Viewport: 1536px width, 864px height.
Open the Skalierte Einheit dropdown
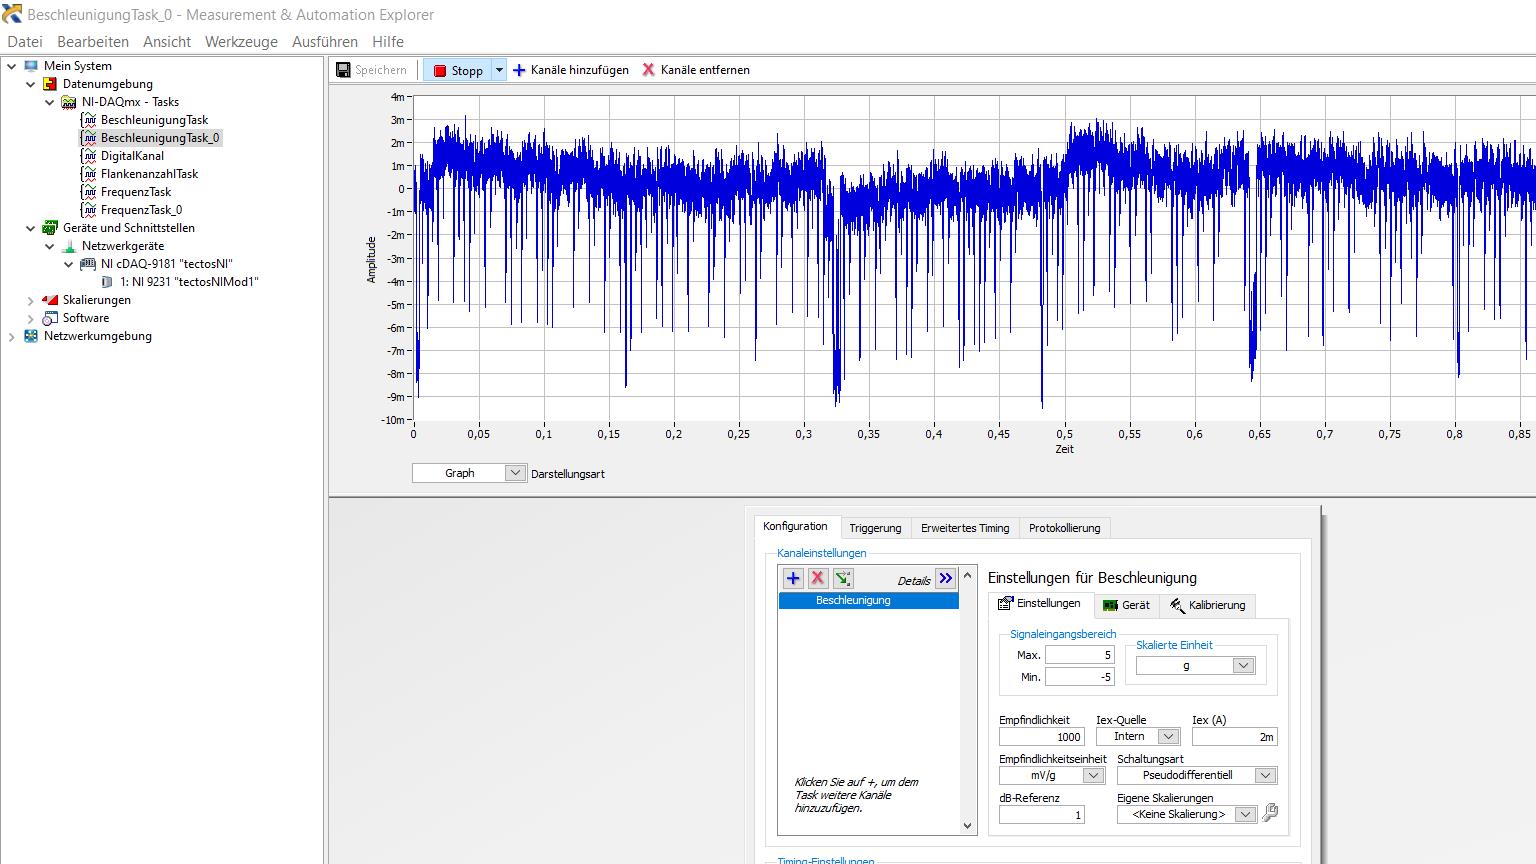coord(1243,666)
